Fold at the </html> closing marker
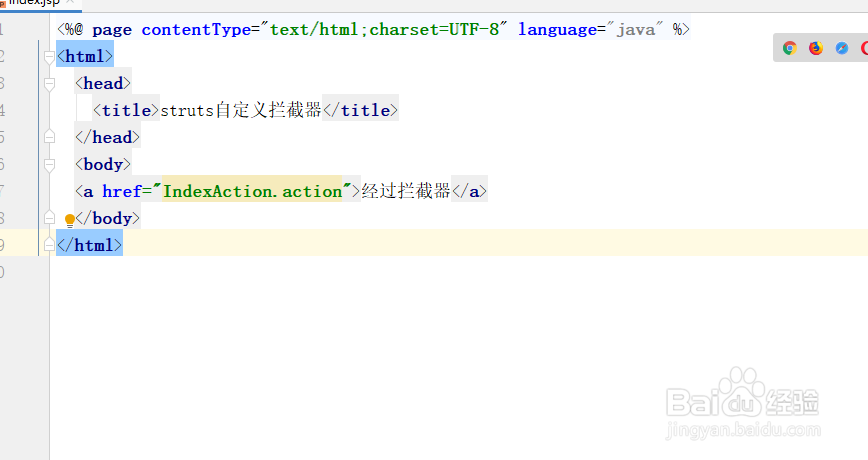 tap(49, 244)
